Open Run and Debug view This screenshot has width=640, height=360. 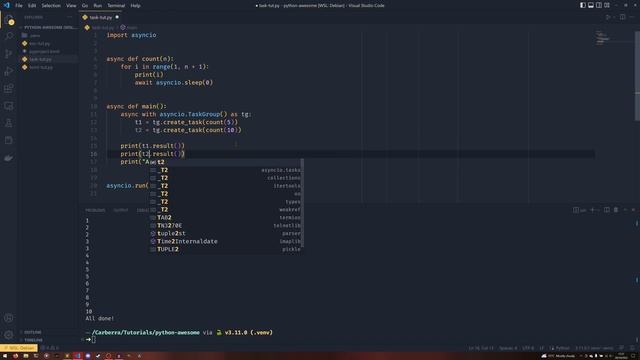pos(9,71)
